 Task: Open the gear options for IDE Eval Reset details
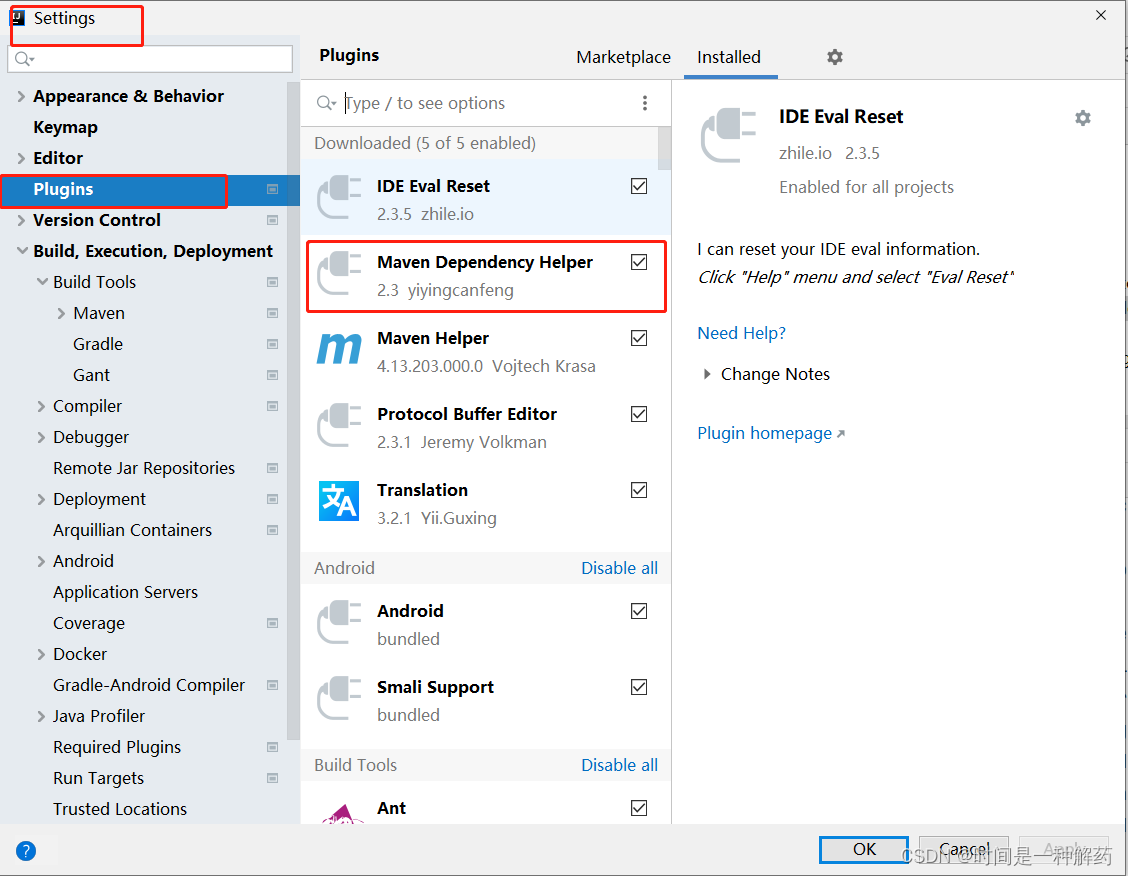1083,118
